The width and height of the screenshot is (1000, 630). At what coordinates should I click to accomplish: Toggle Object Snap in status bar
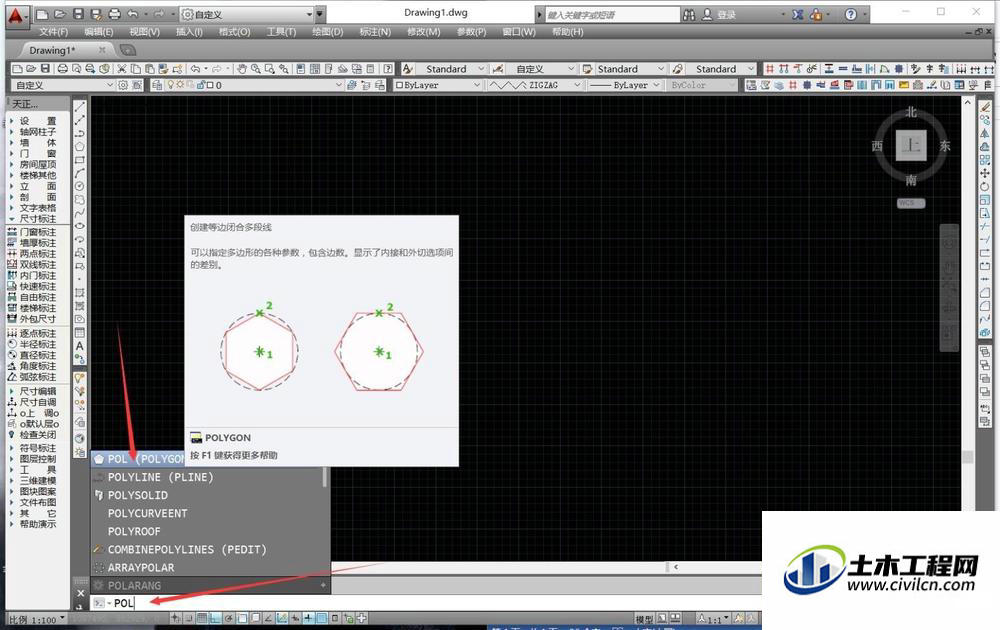242,618
